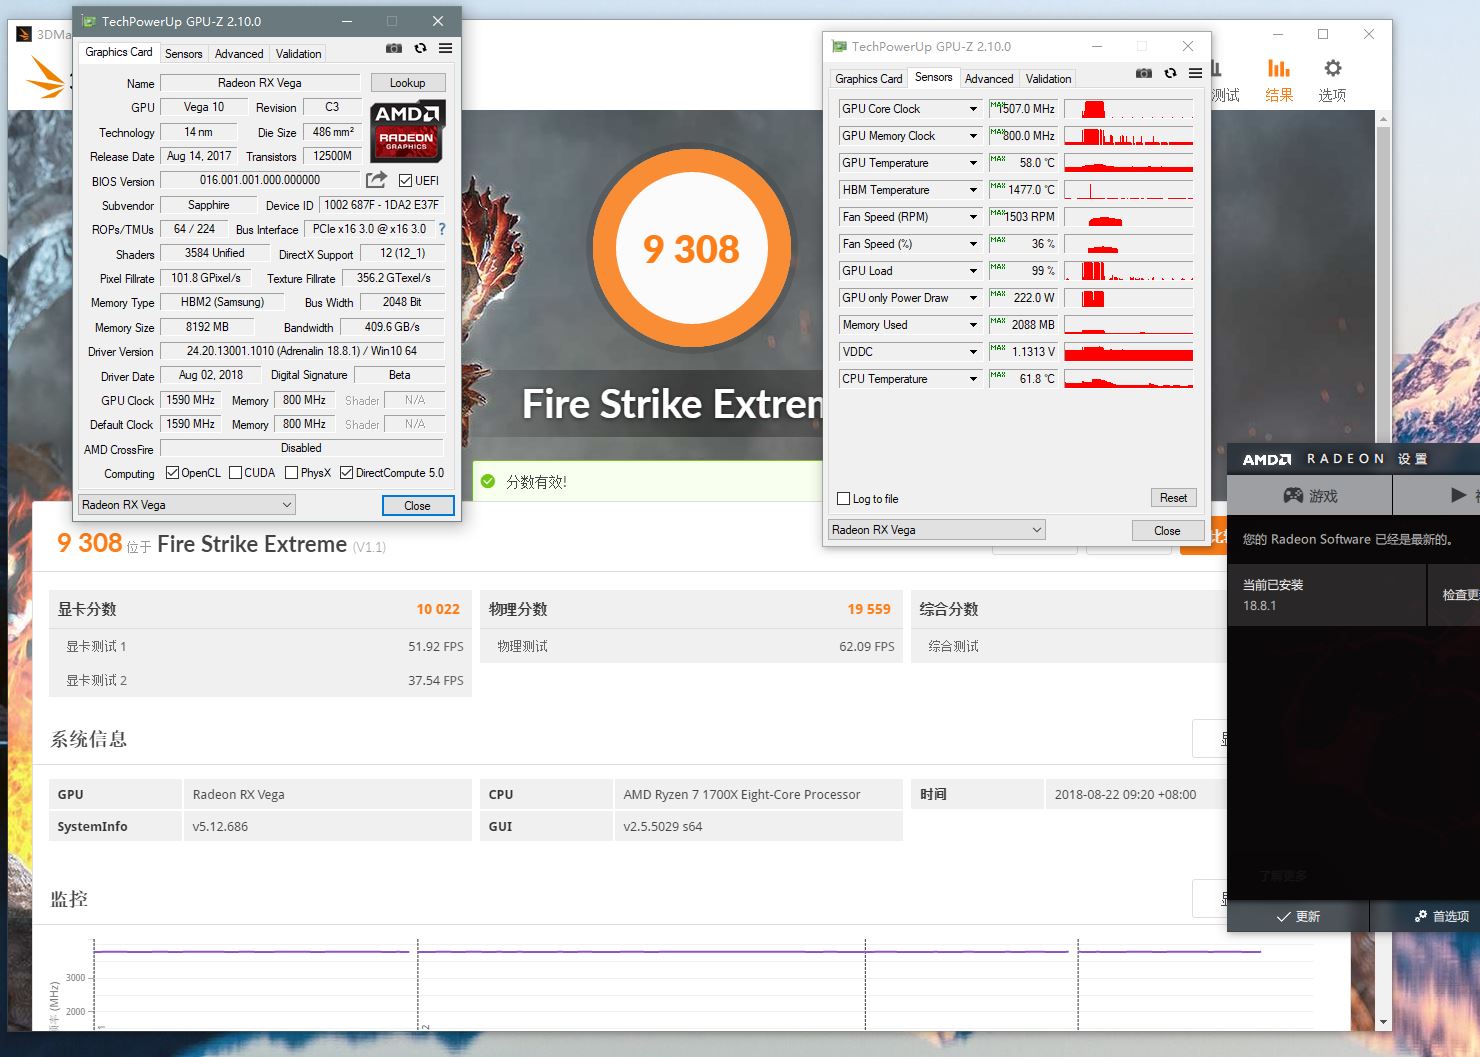Click the video play icon in Radeon Settings
This screenshot has height=1057, width=1480.
click(x=1458, y=495)
